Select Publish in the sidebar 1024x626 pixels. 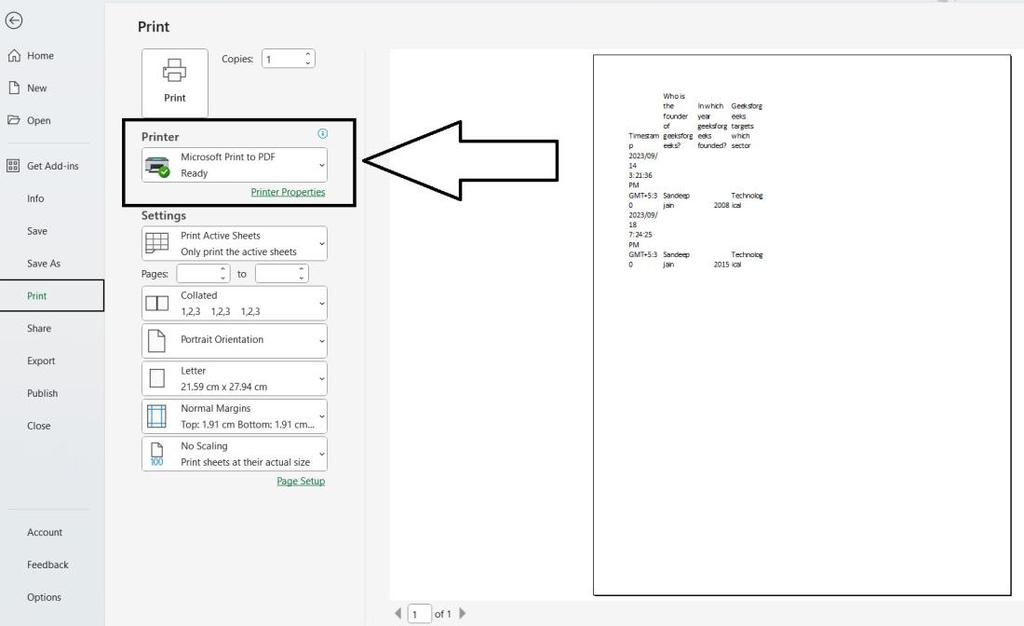42,394
